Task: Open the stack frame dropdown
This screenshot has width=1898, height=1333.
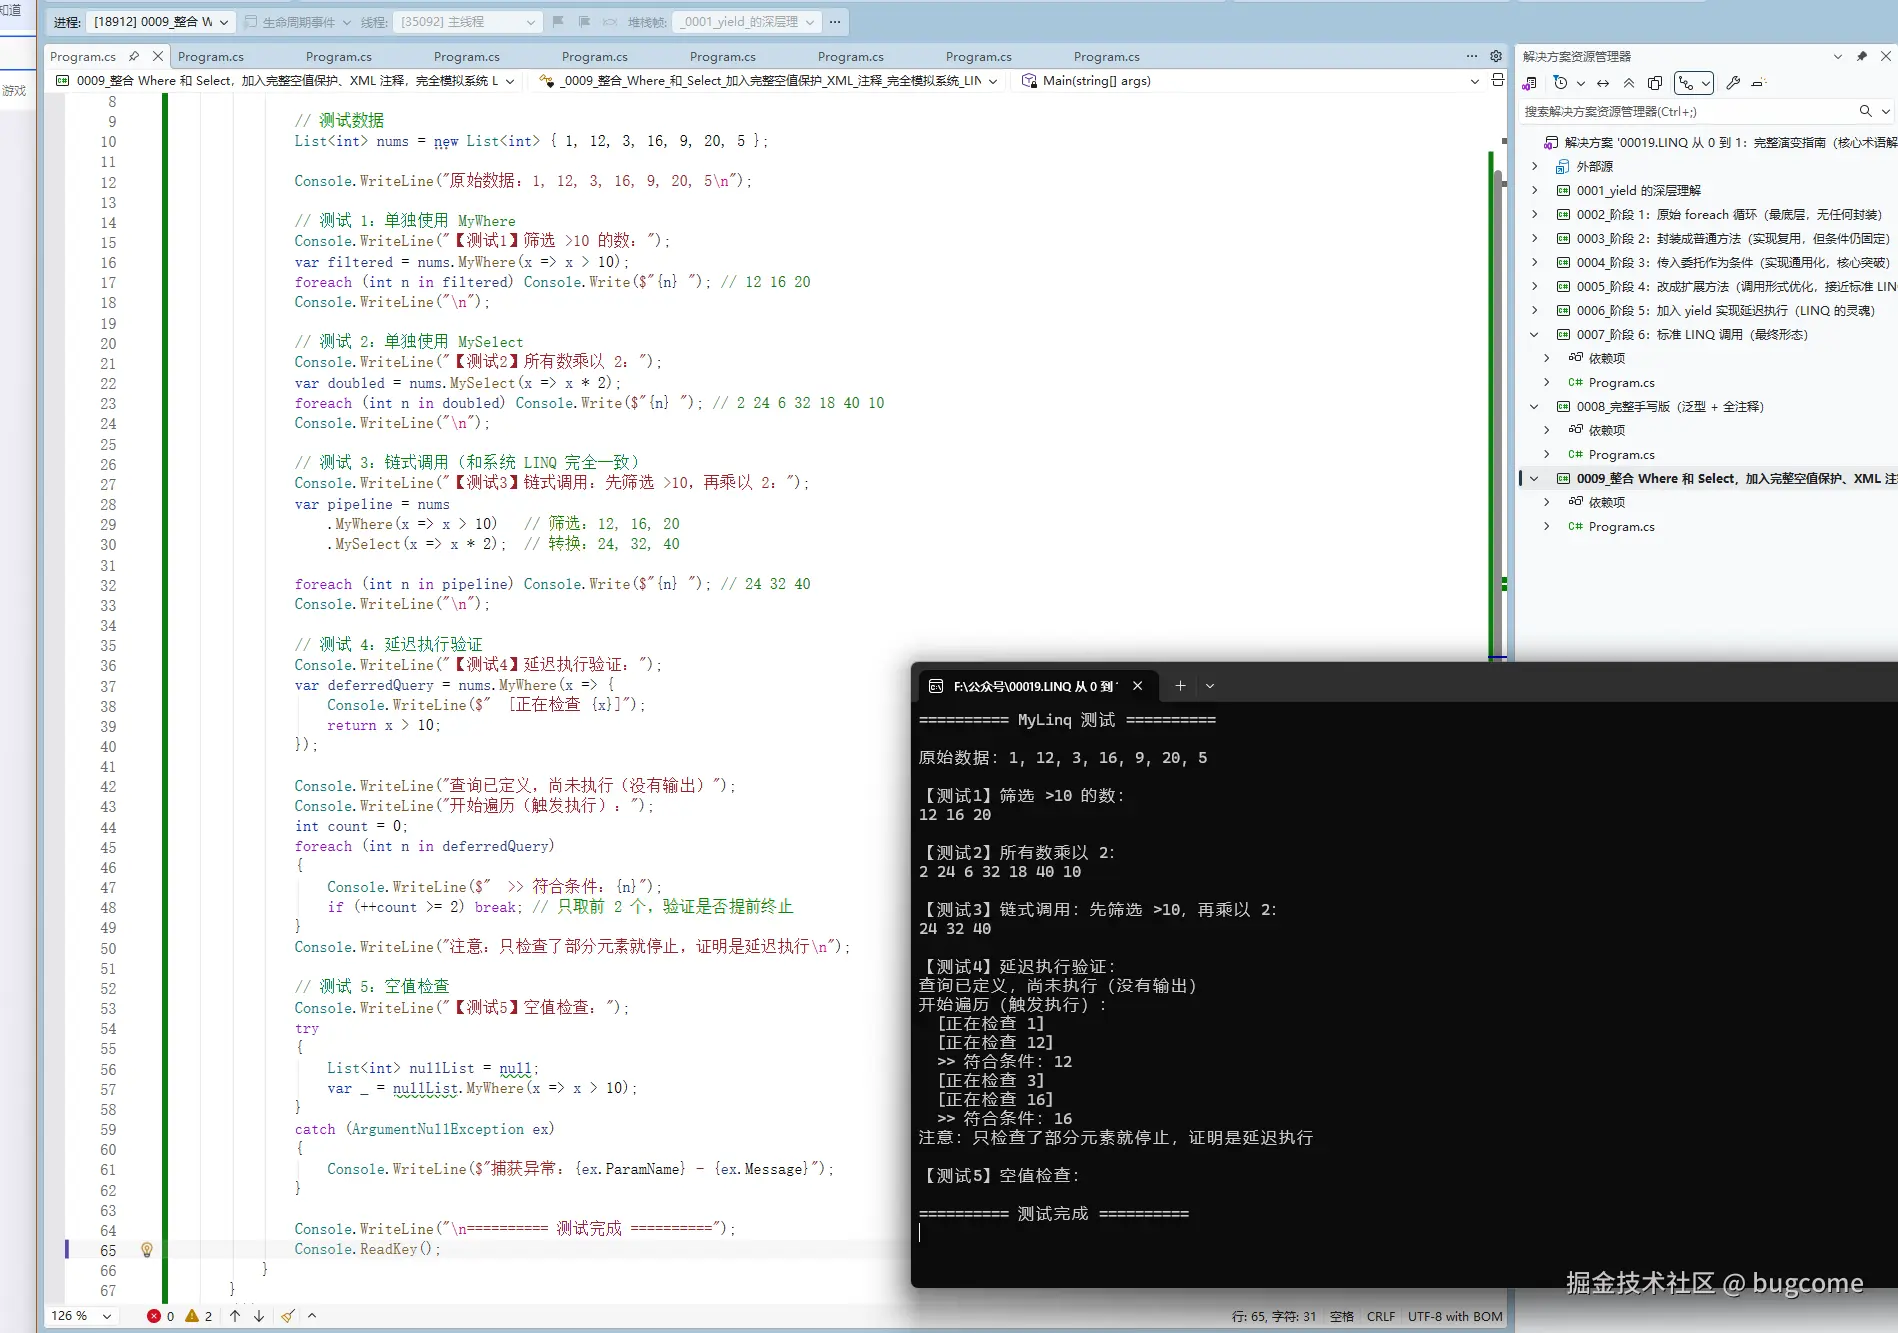Action: pos(747,21)
